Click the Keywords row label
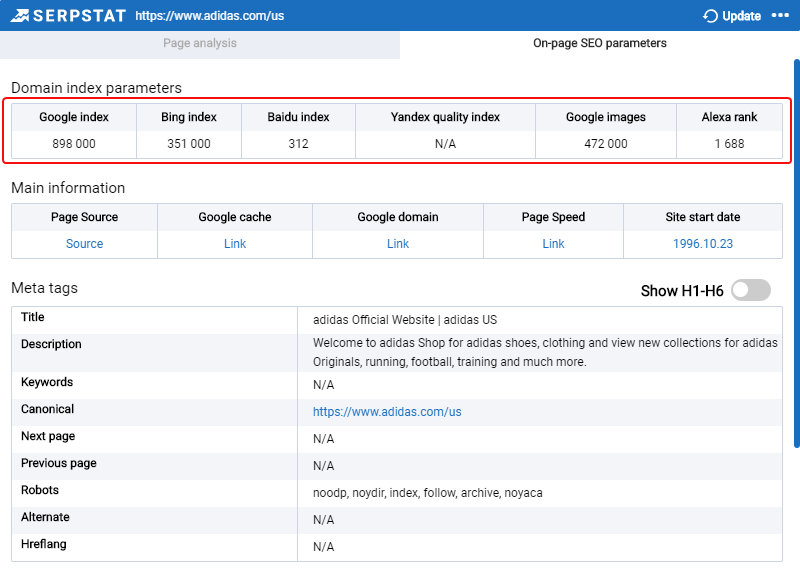This screenshot has width=800, height=572. [x=47, y=382]
